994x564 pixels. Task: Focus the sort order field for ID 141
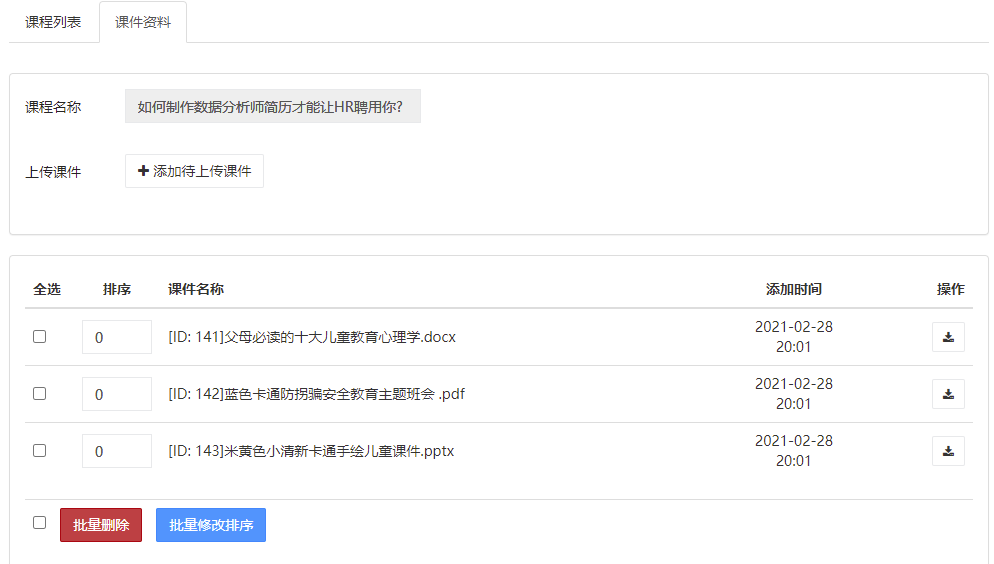(117, 337)
